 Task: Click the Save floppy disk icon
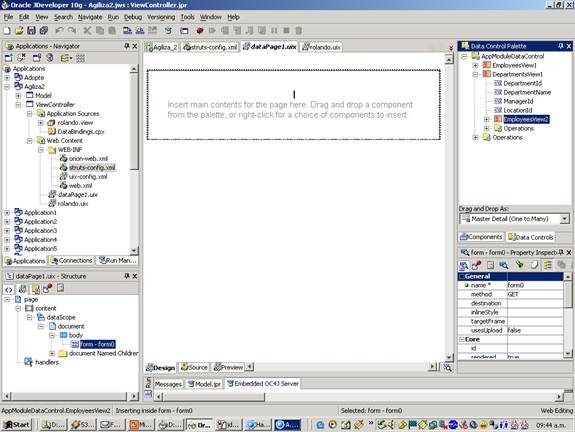pos(31,31)
